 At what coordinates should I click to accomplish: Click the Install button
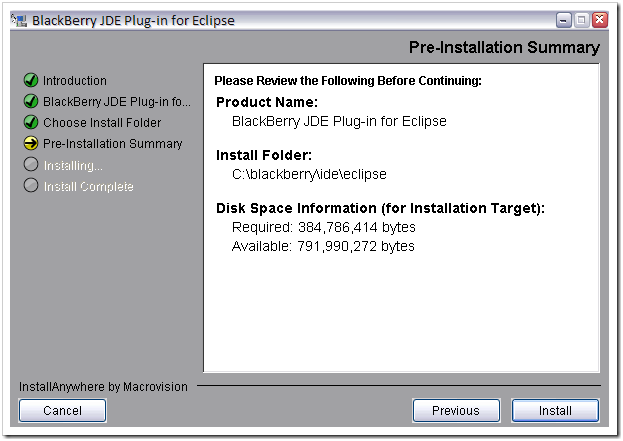tap(555, 410)
